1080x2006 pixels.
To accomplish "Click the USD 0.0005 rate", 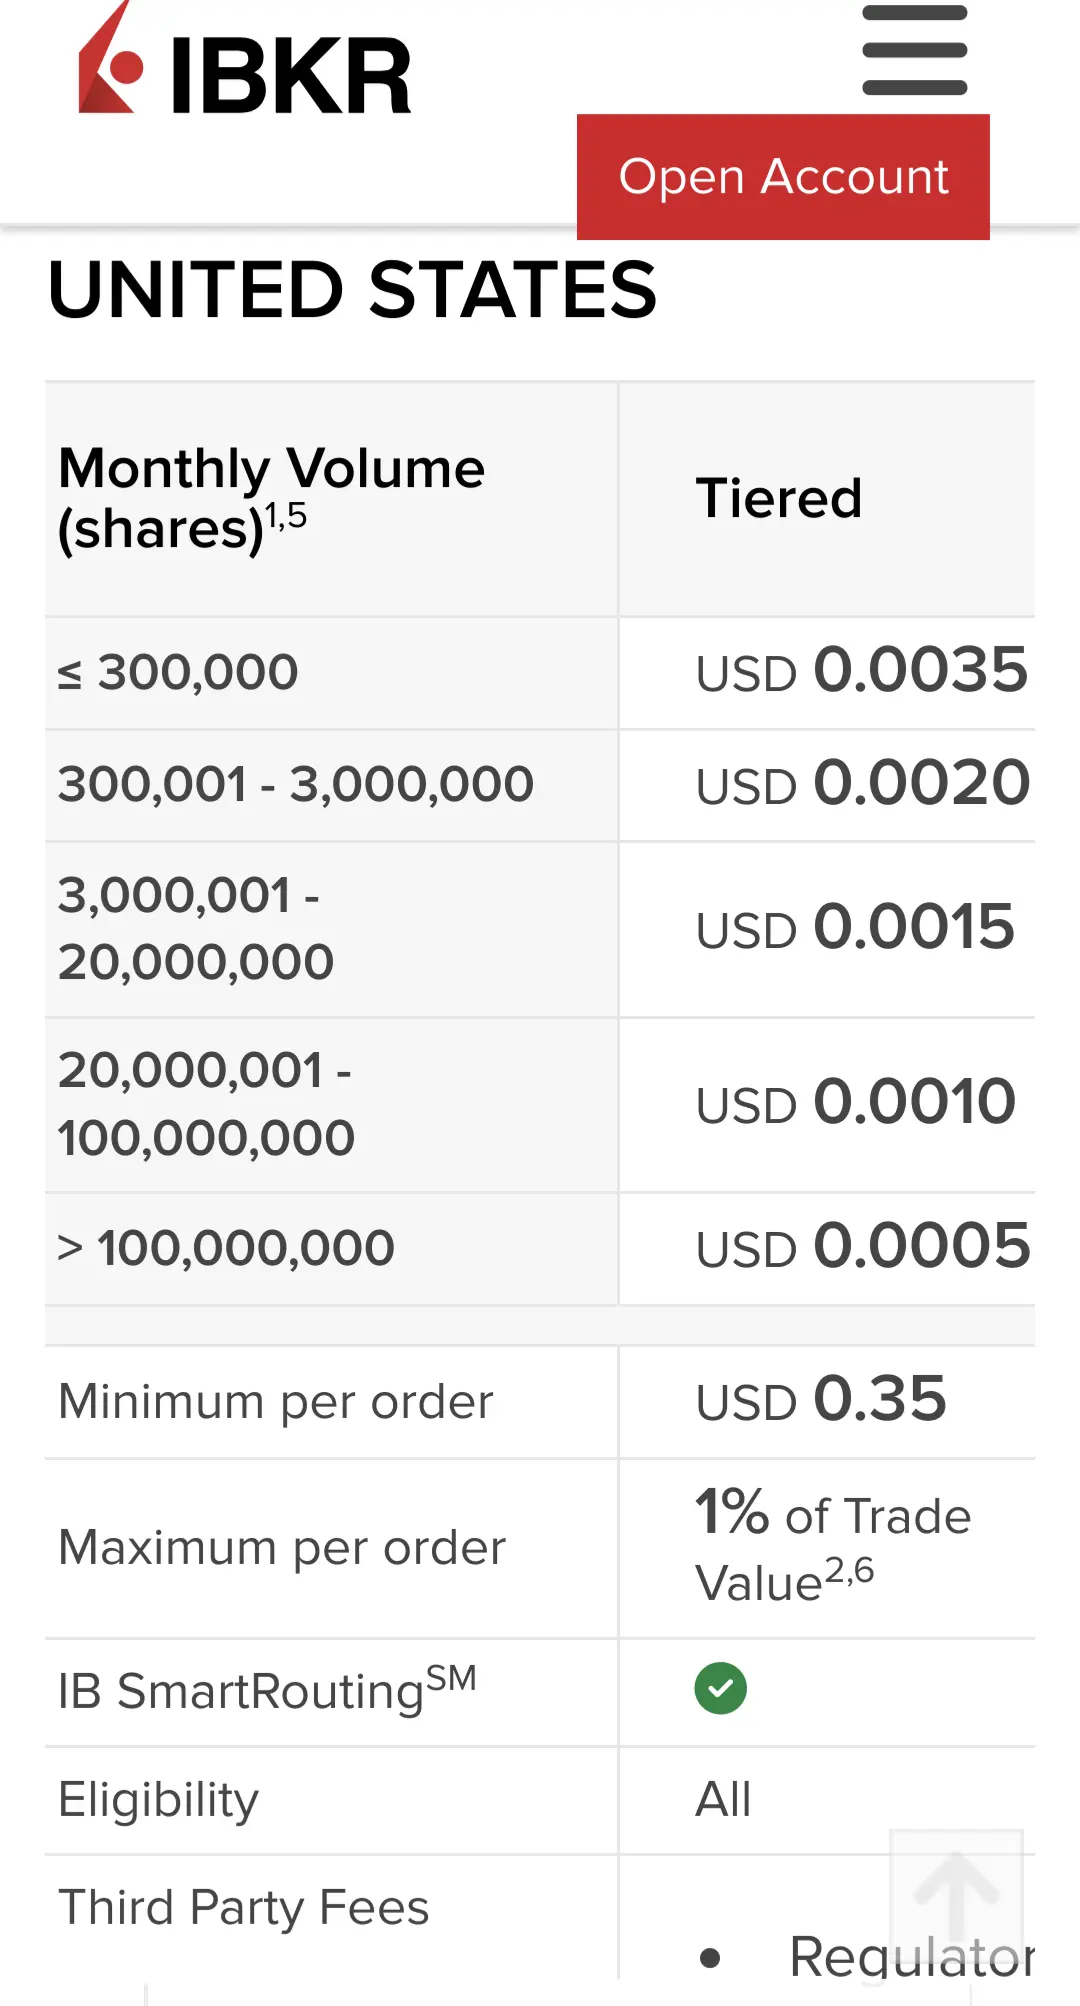I will click(862, 1247).
